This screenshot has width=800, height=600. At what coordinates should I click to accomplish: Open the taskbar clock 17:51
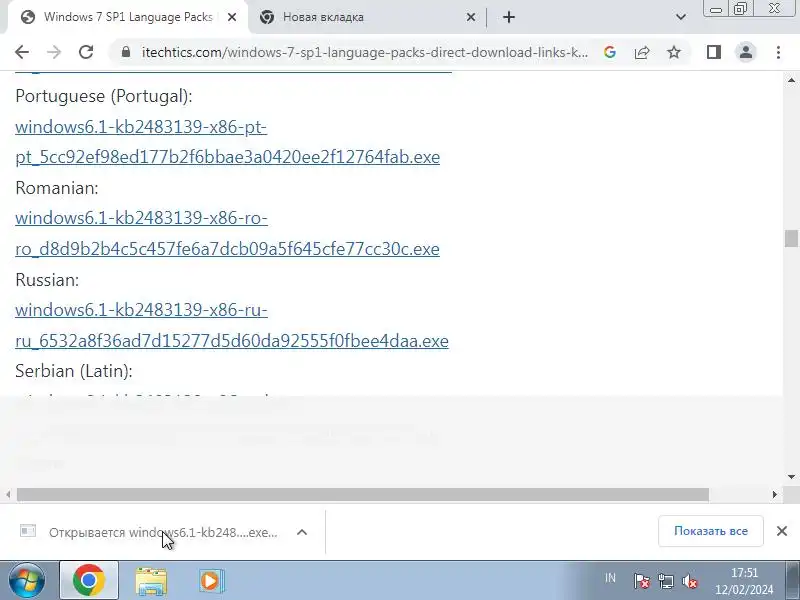tap(744, 581)
